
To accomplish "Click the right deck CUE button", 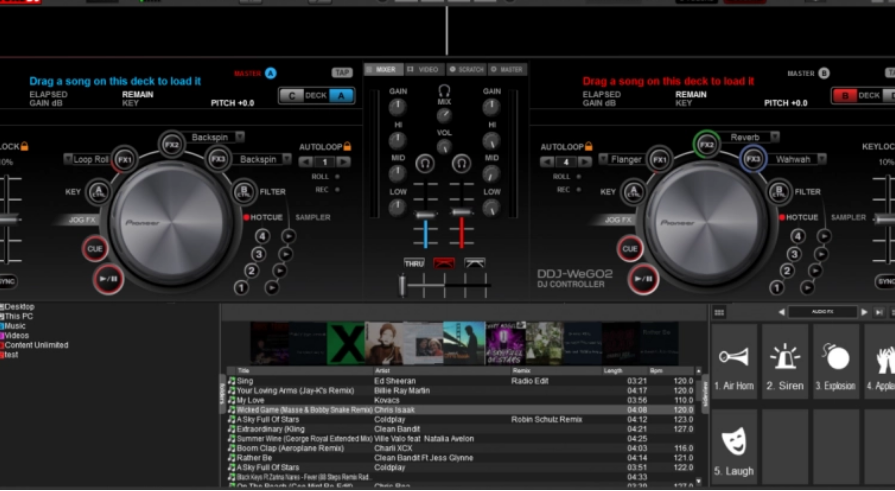I will tap(630, 249).
